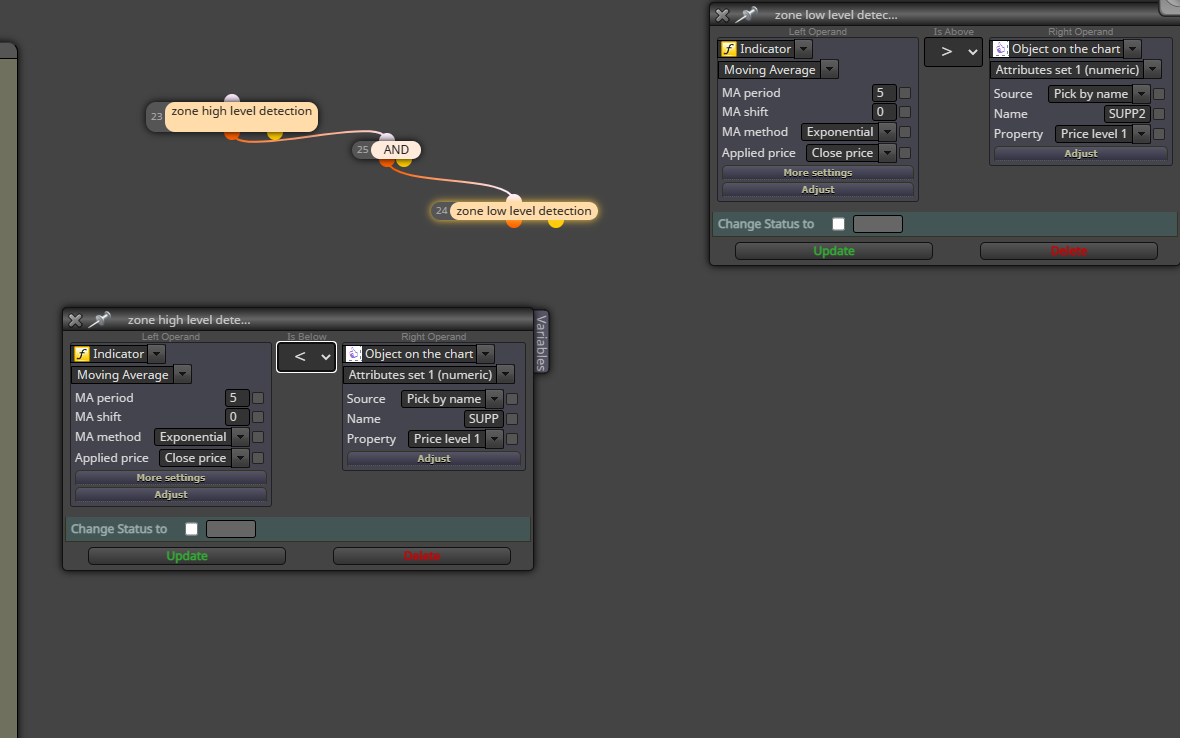Click Update in zone high level panel
Image resolution: width=1180 pixels, height=738 pixels.
(187, 556)
